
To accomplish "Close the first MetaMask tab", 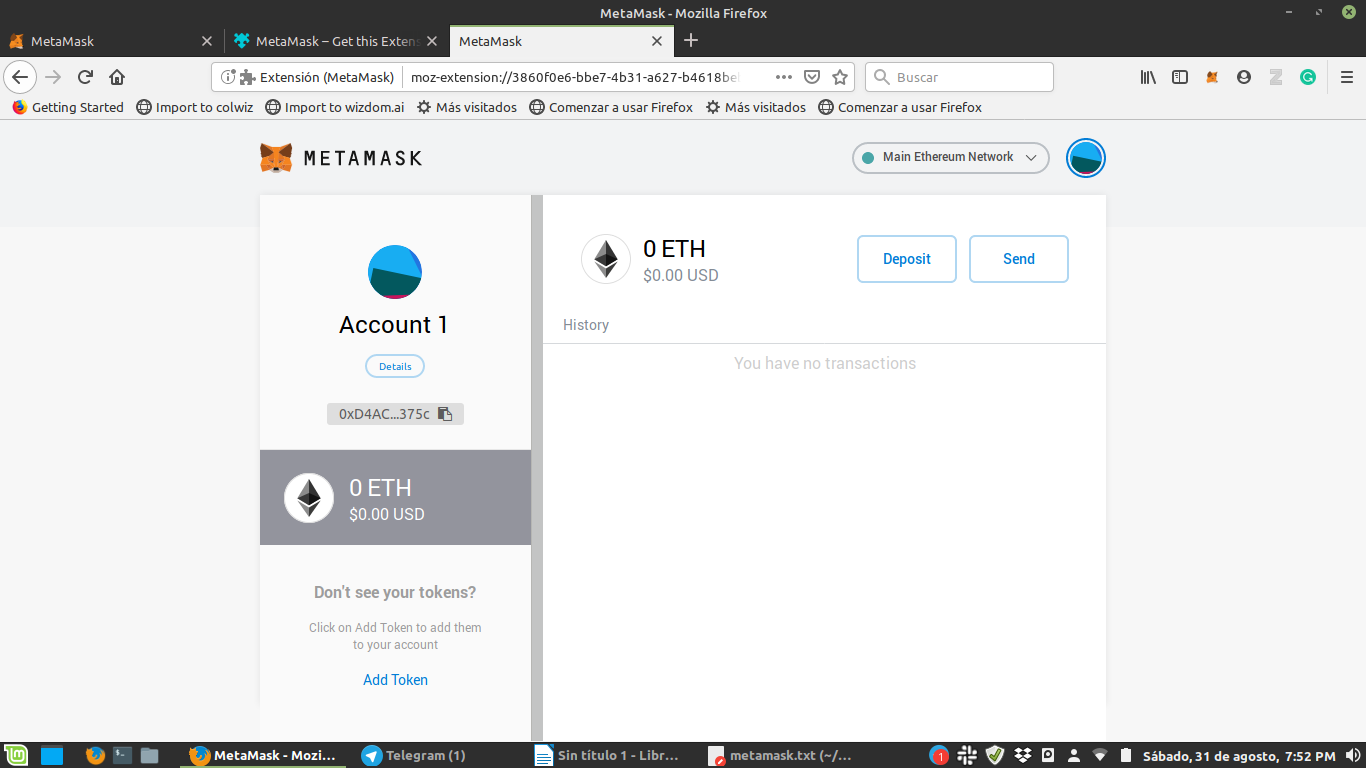I will coord(207,41).
